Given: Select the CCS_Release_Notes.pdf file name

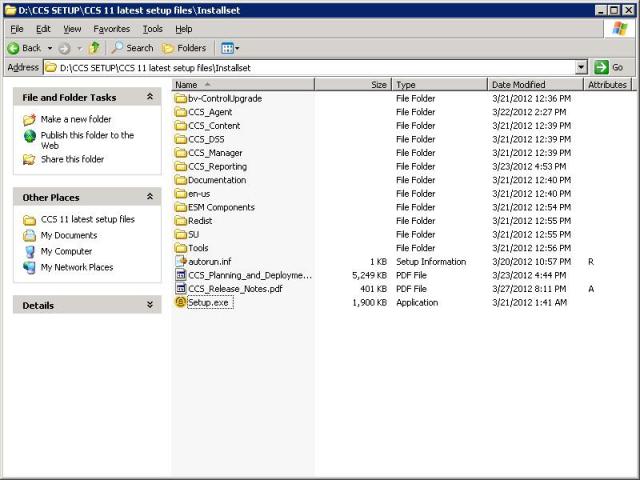Looking at the screenshot, I should [236, 289].
